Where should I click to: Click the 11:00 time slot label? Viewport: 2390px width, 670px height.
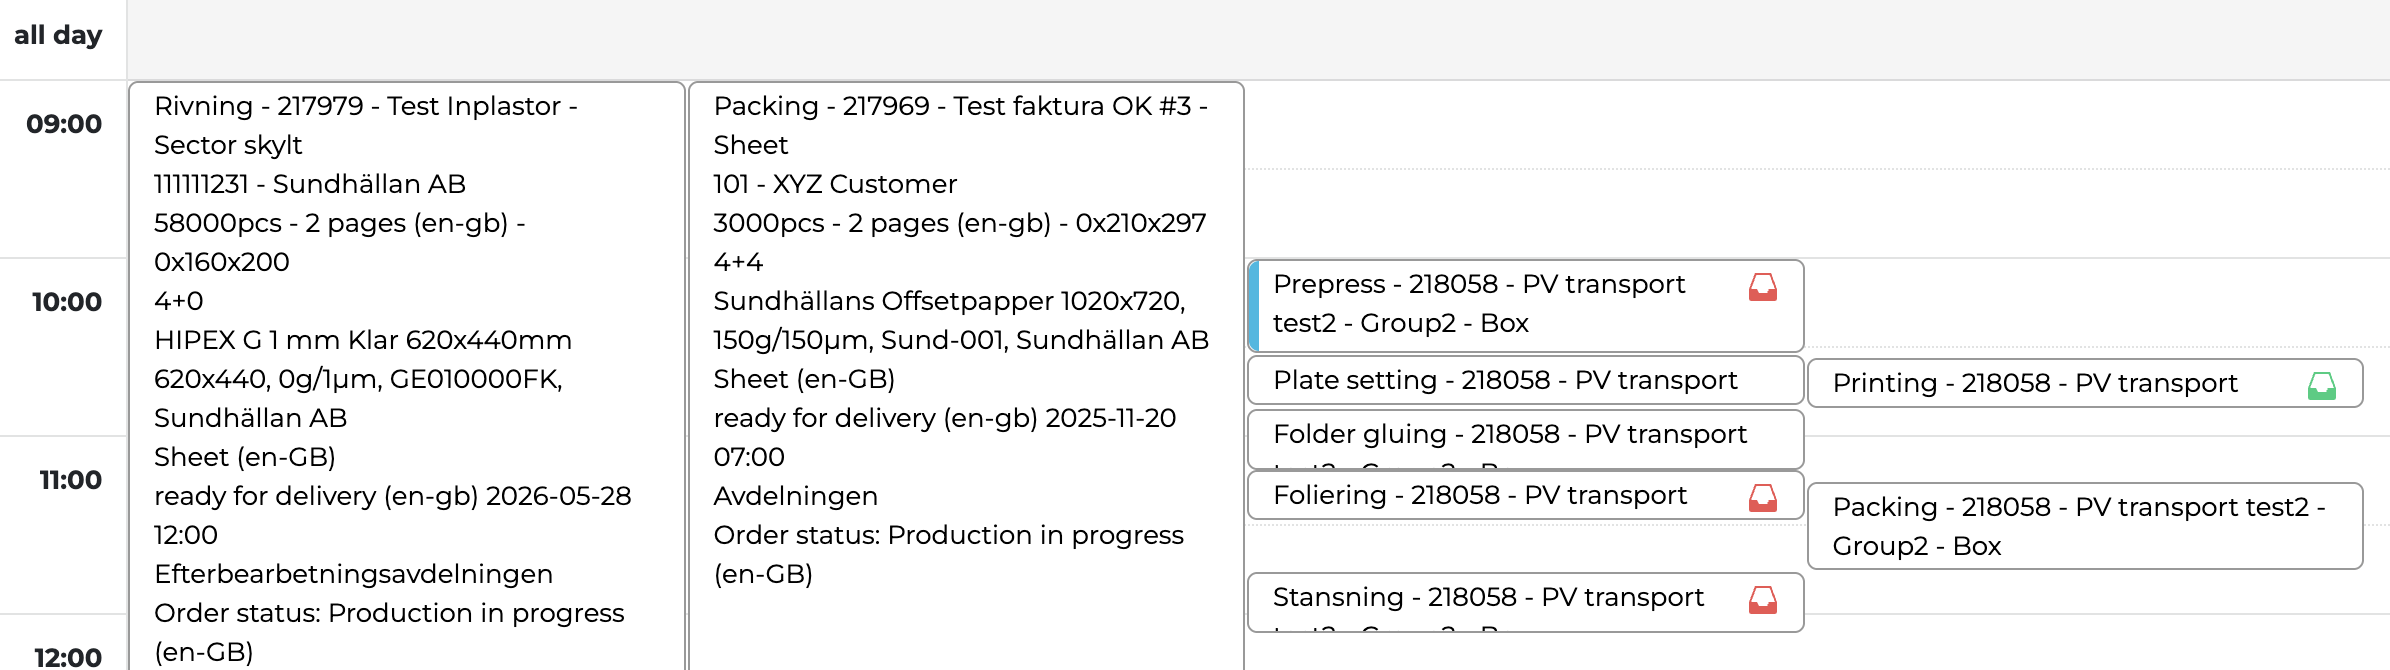70,481
